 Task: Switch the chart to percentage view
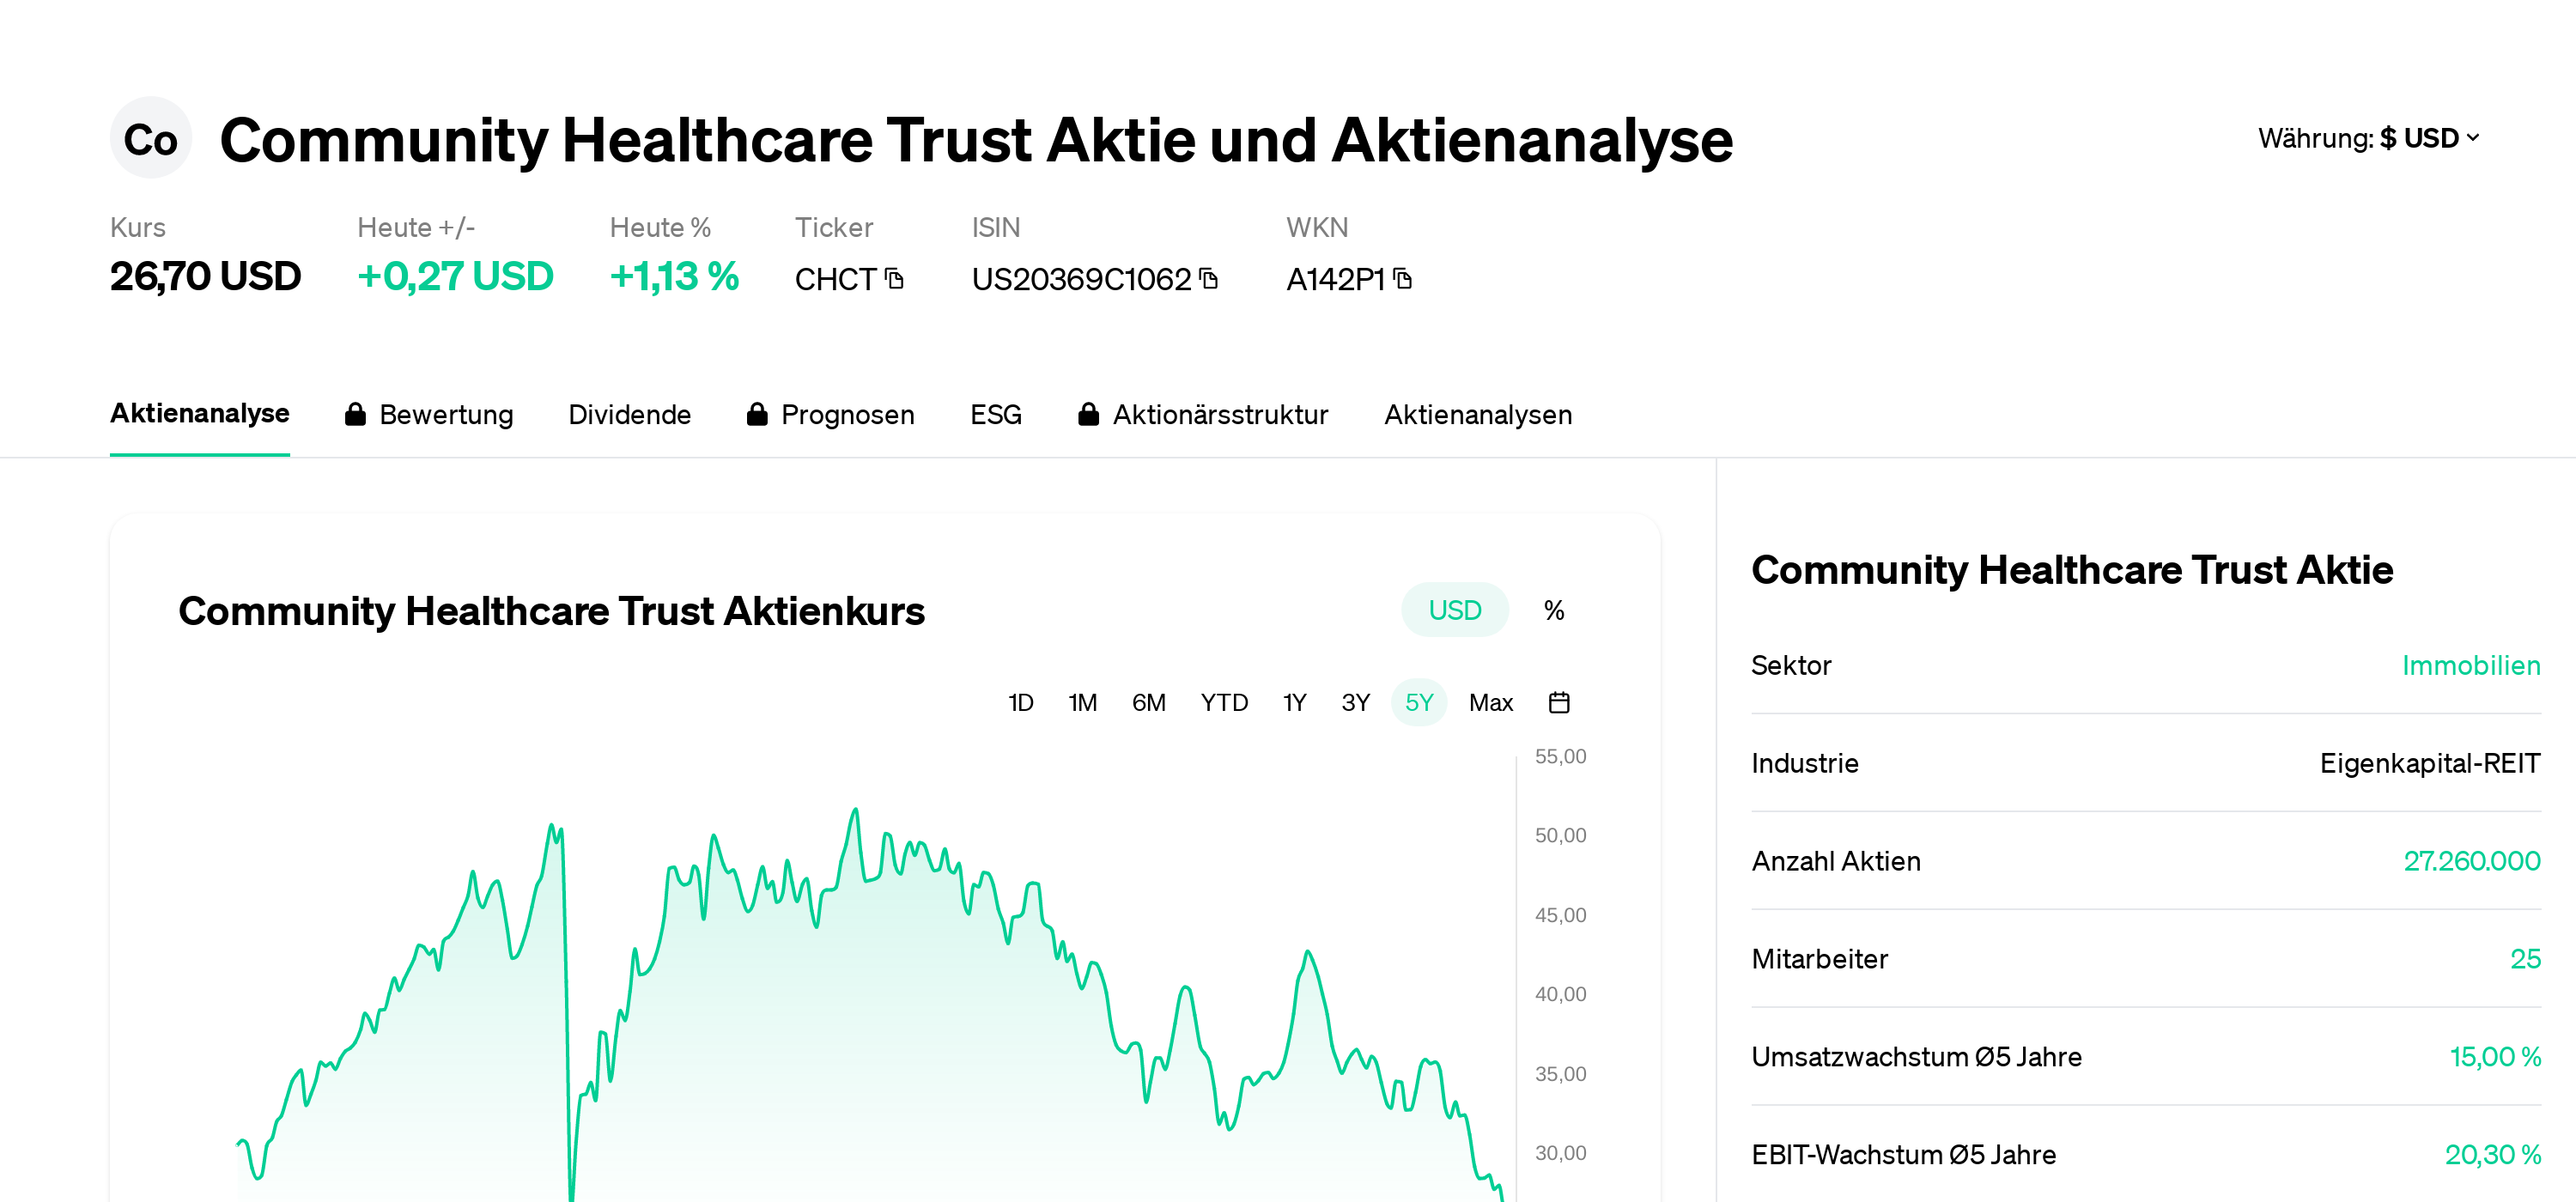pos(1554,609)
